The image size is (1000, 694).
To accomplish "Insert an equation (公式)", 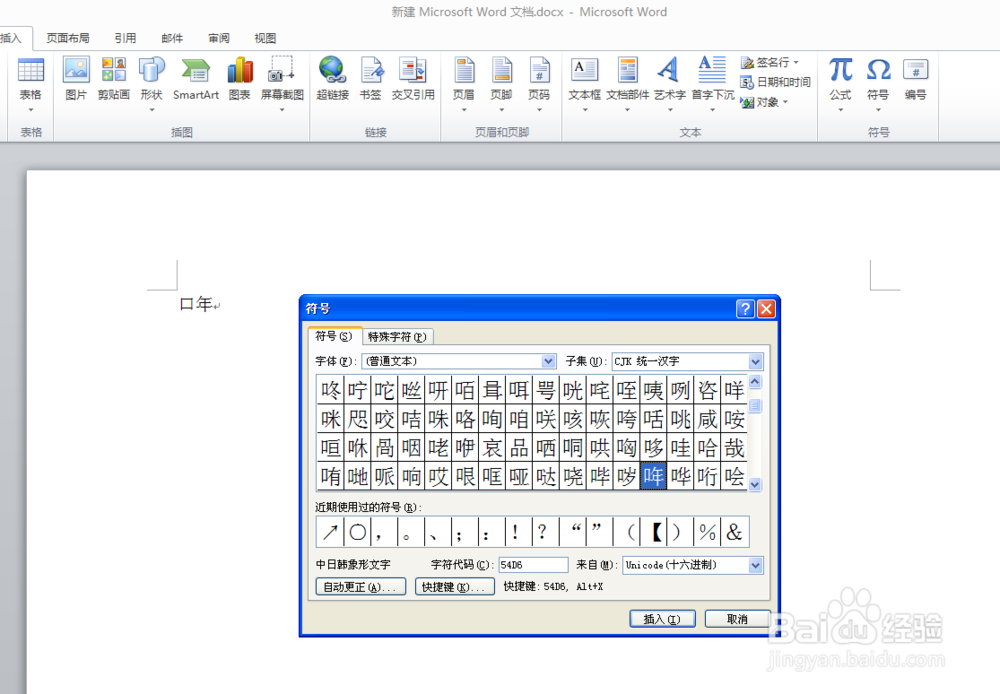I will (841, 79).
